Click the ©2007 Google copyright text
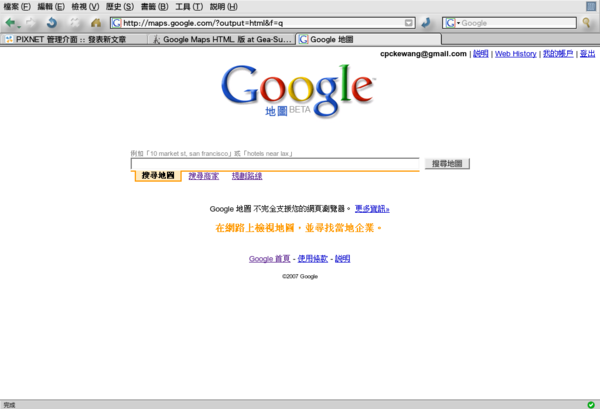Viewport: 600px width, 409px height. (x=300, y=276)
